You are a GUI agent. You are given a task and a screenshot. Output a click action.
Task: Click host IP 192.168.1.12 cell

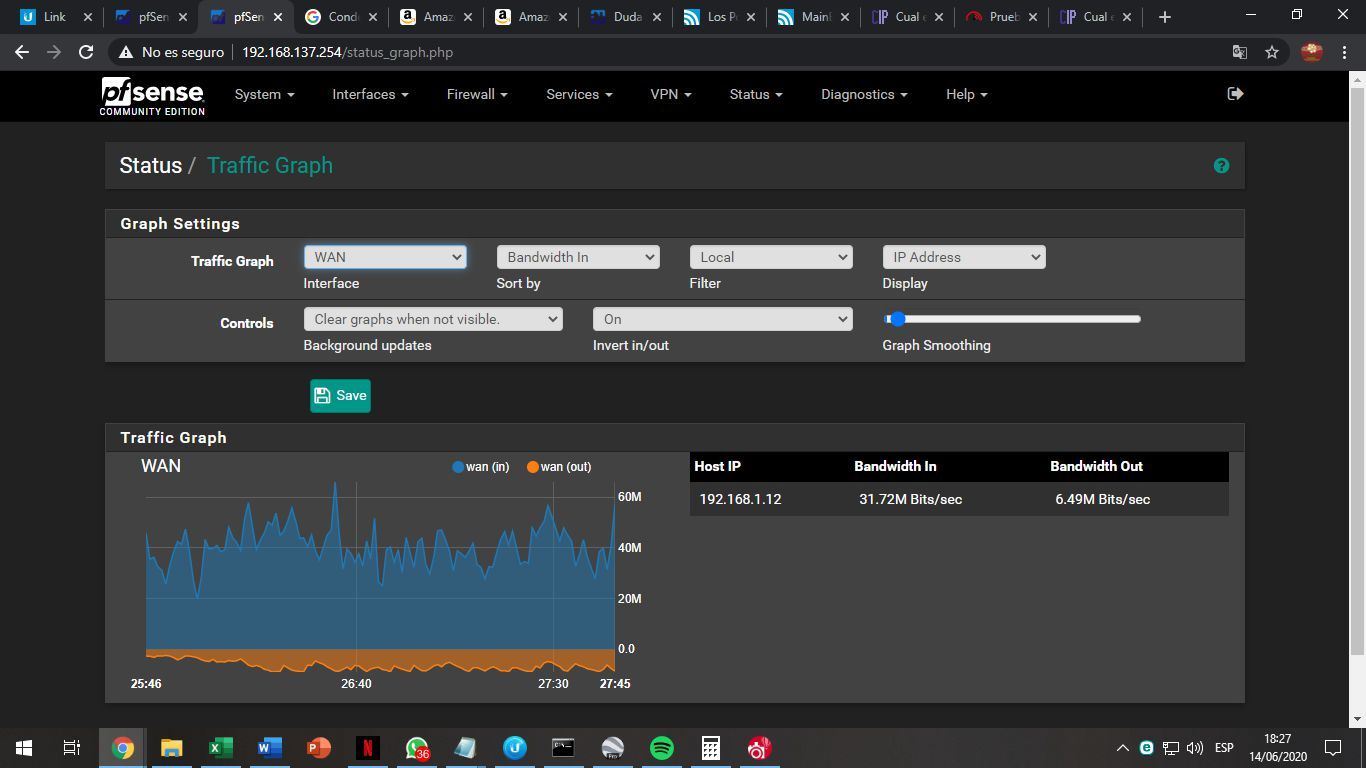click(x=740, y=499)
